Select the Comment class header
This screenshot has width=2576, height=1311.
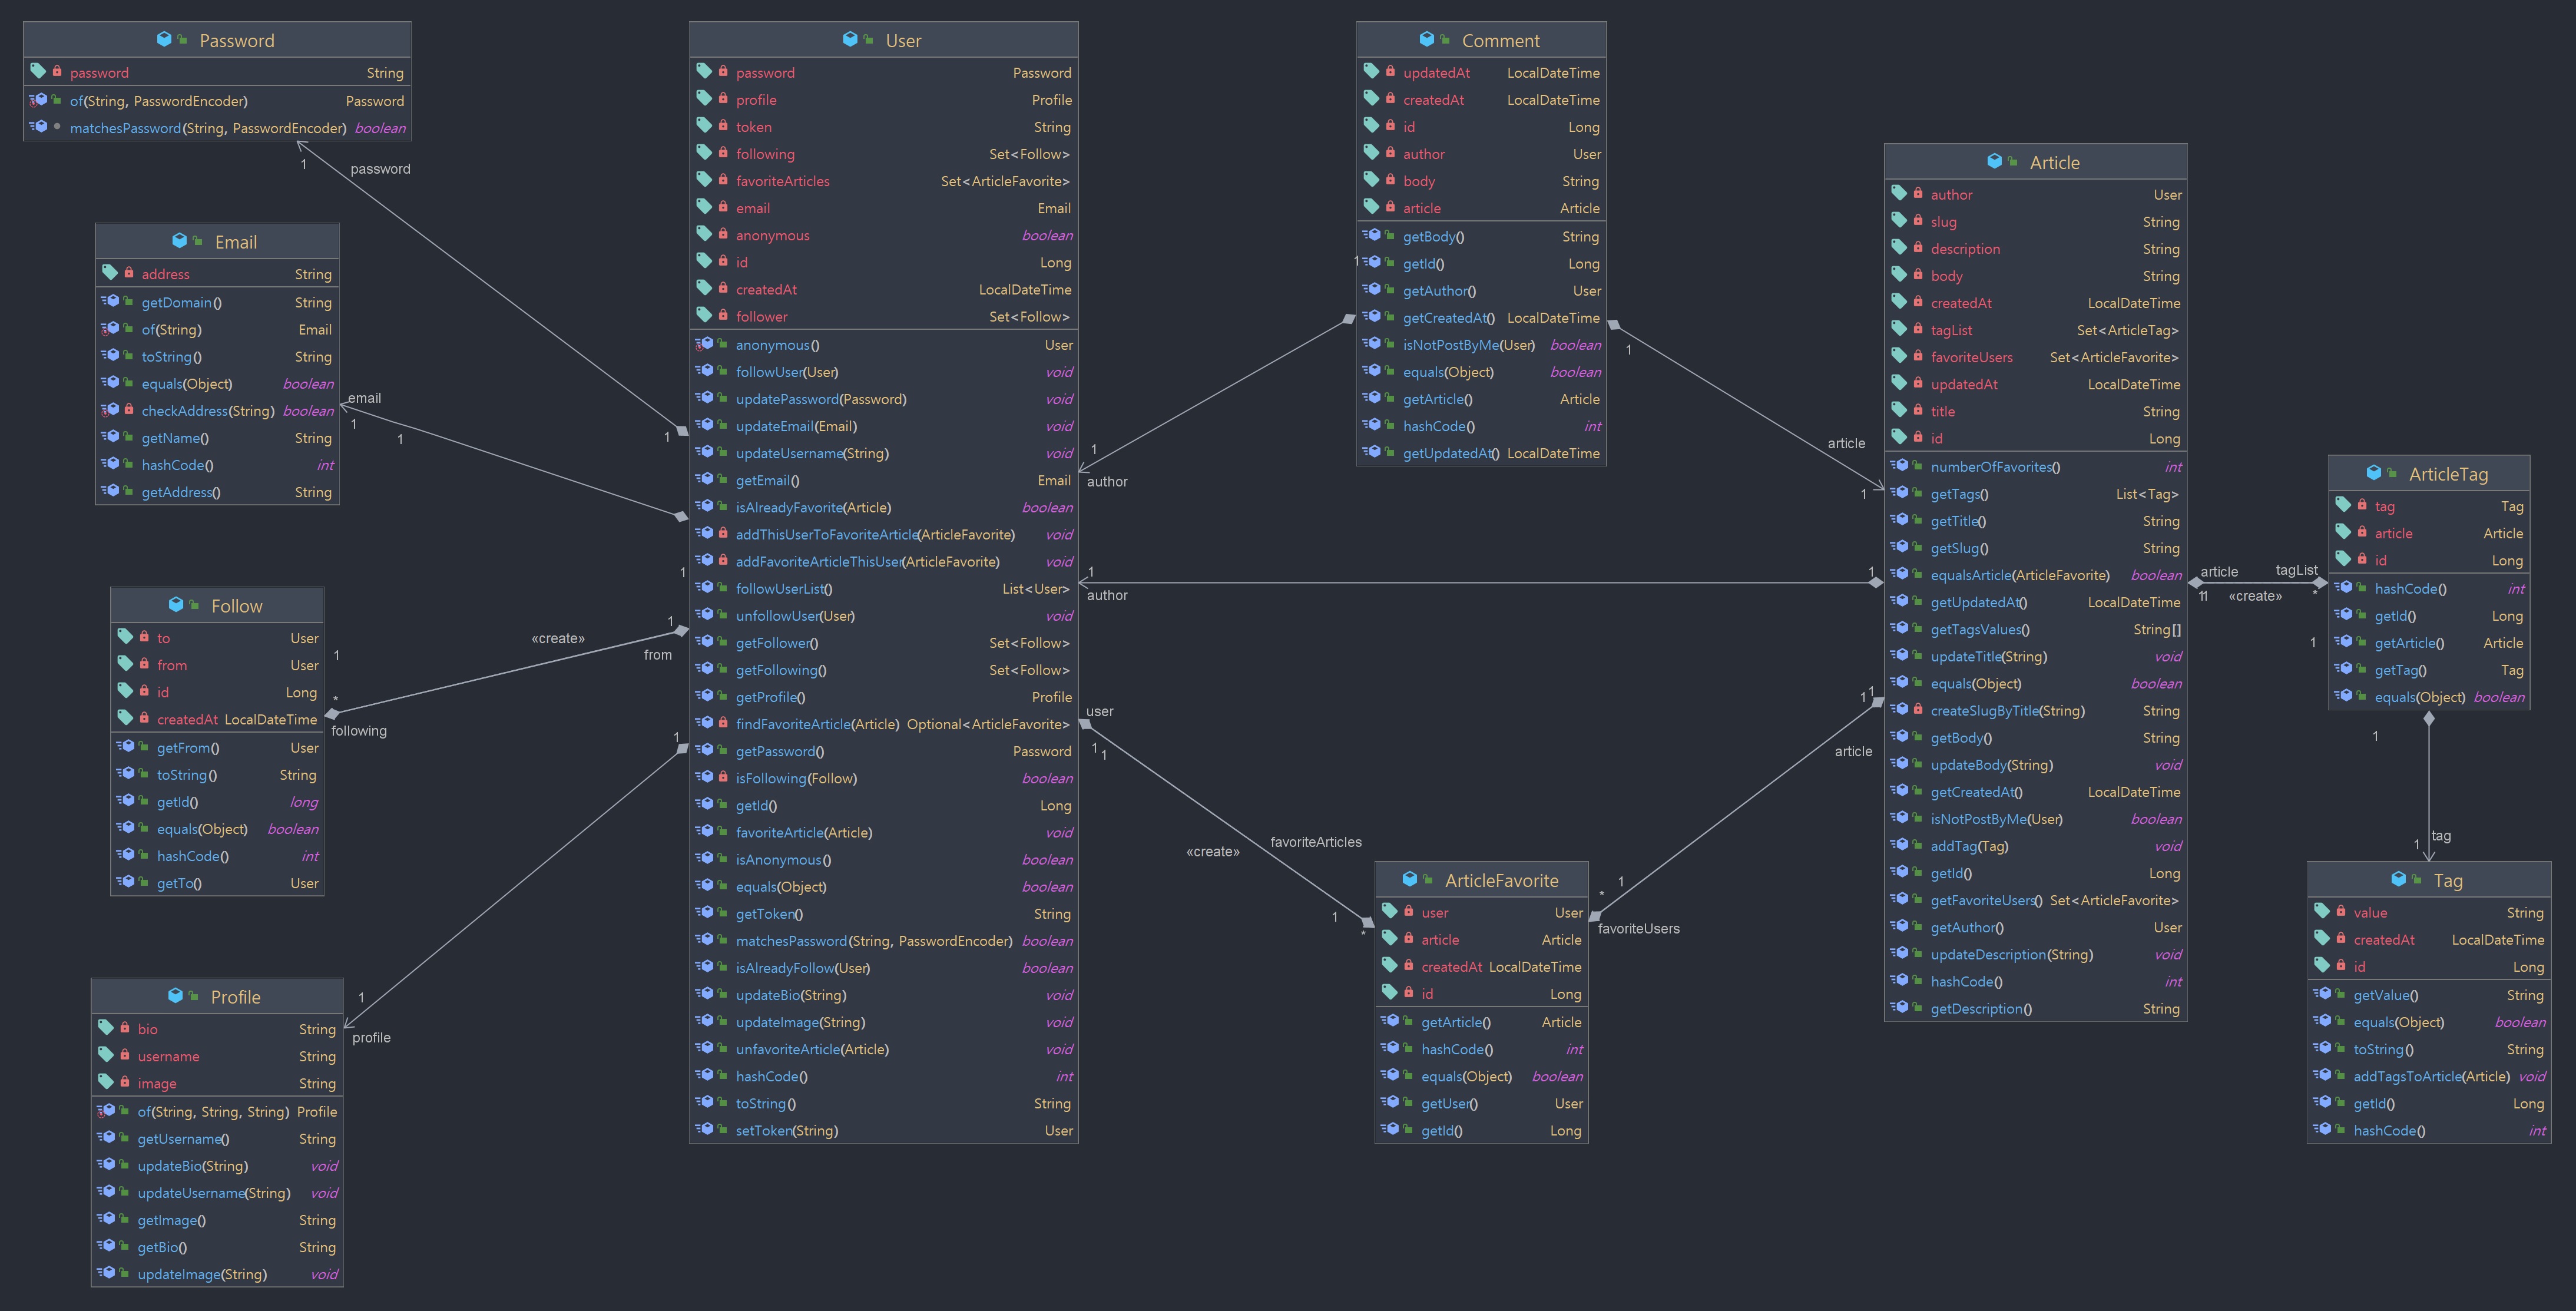tap(1500, 41)
